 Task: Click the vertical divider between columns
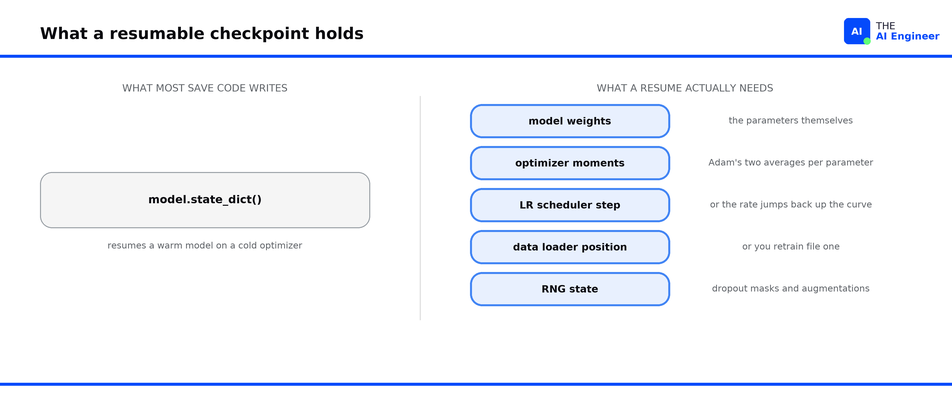pyautogui.click(x=420, y=207)
